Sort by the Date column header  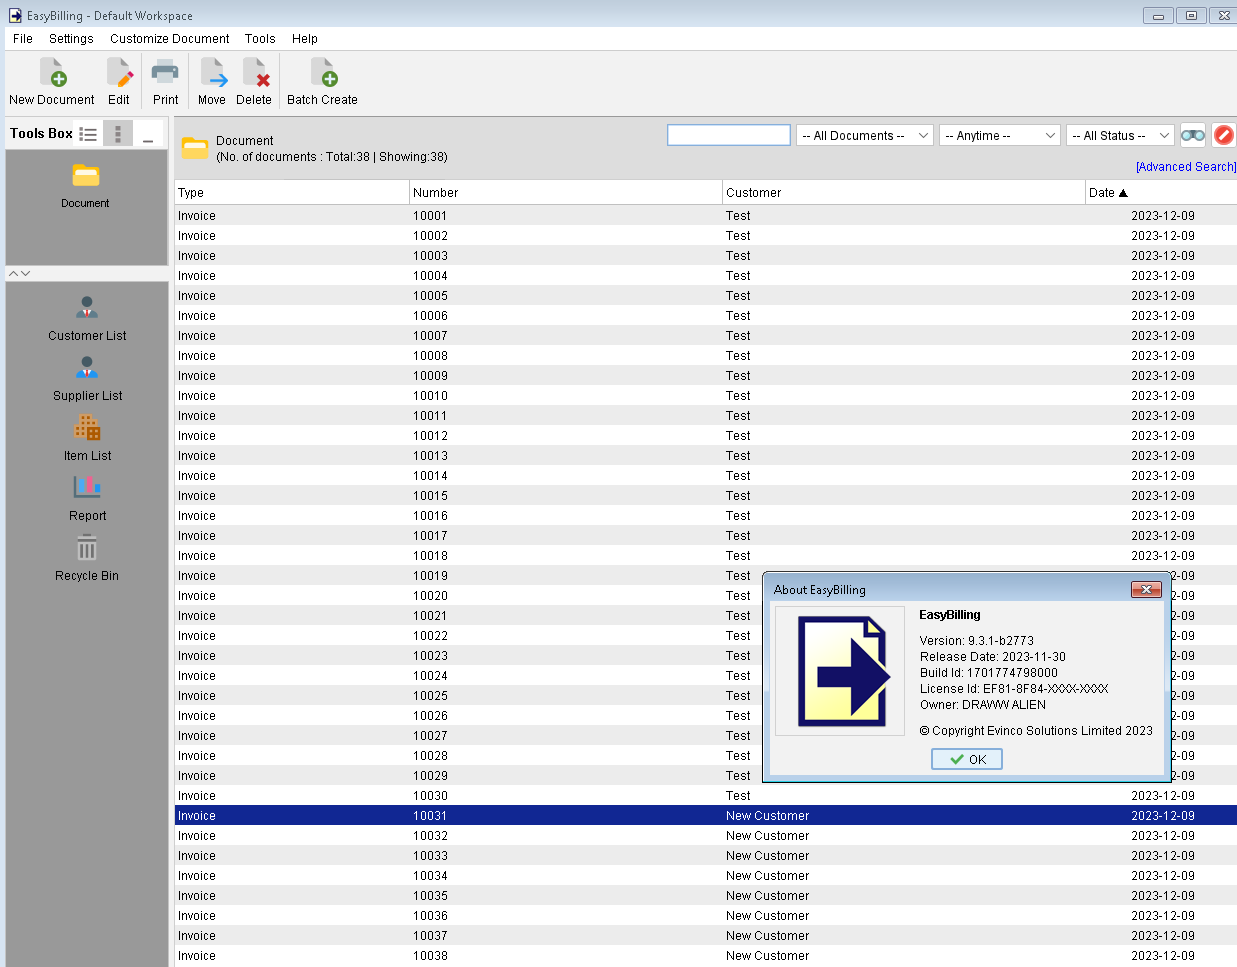tap(1161, 192)
